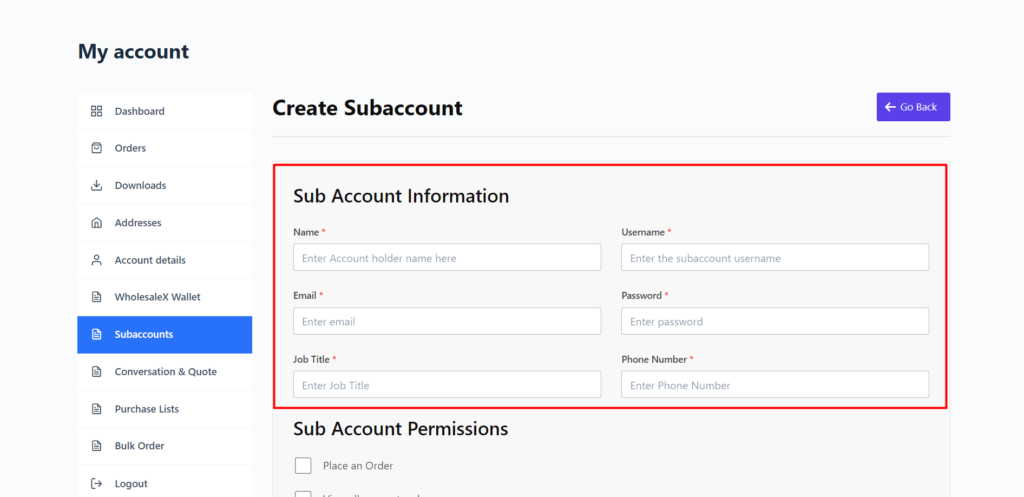
Task: Go to Purchase Lists
Action: coord(165,409)
